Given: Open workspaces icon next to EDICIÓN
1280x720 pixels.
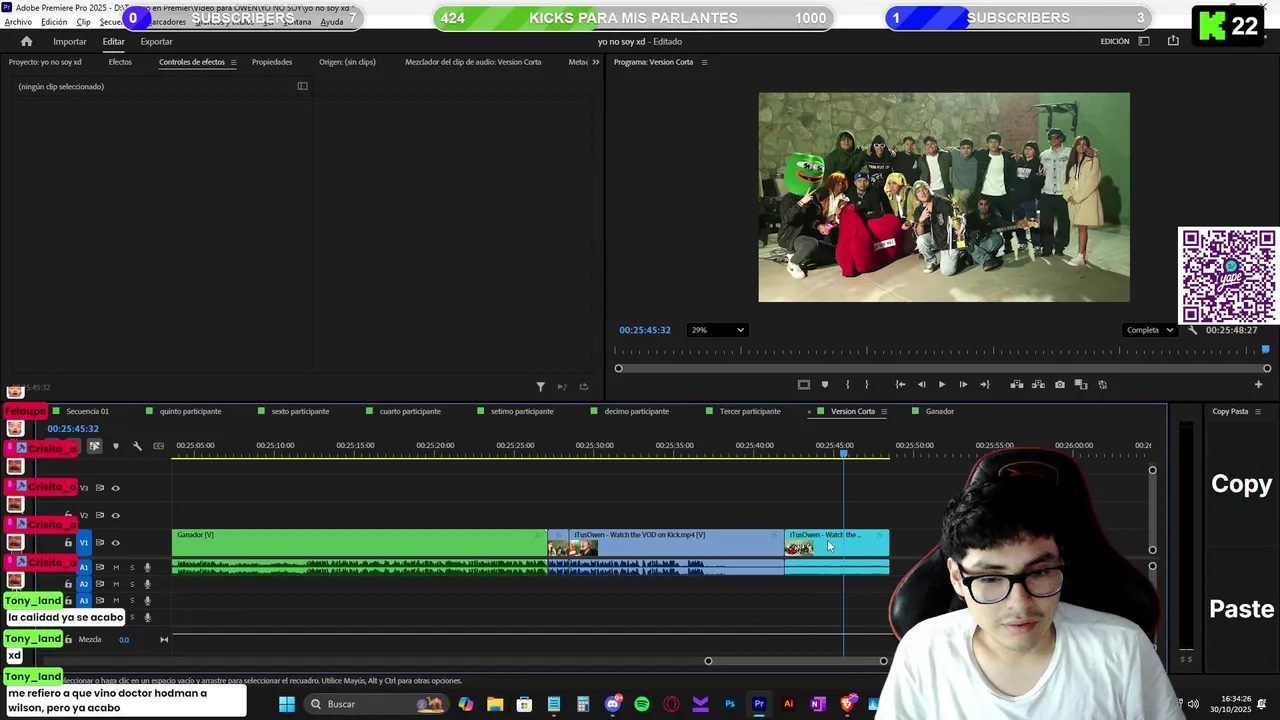Looking at the screenshot, I should [1144, 41].
